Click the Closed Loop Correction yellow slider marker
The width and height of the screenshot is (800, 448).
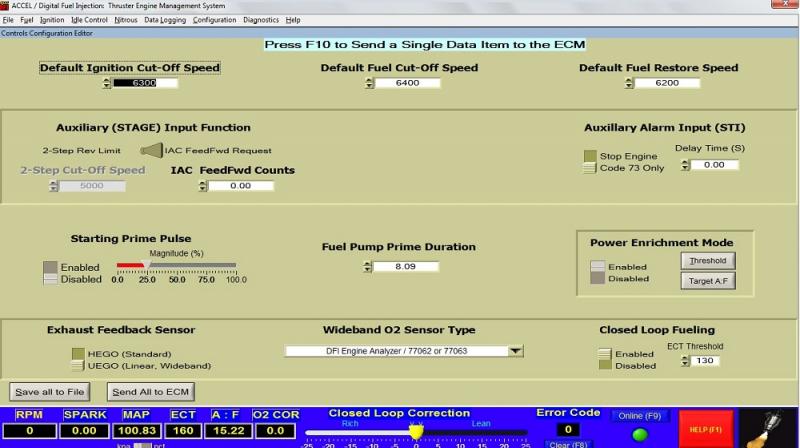(x=416, y=432)
